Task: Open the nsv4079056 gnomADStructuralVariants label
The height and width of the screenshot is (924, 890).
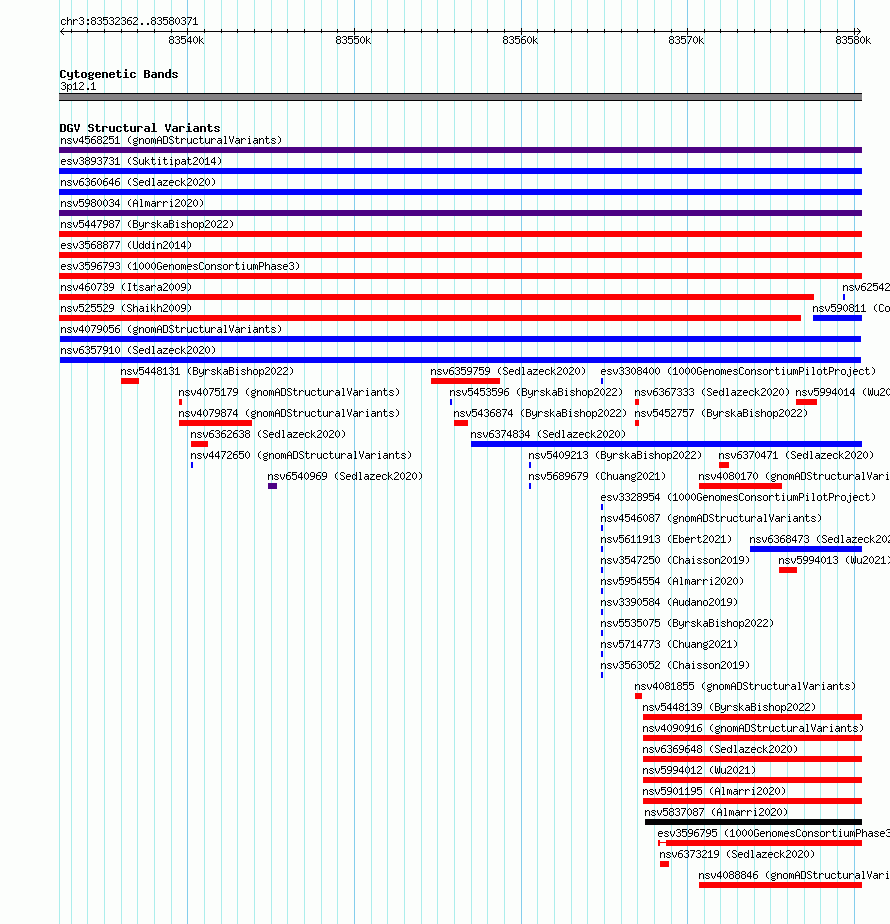Action: (171, 329)
